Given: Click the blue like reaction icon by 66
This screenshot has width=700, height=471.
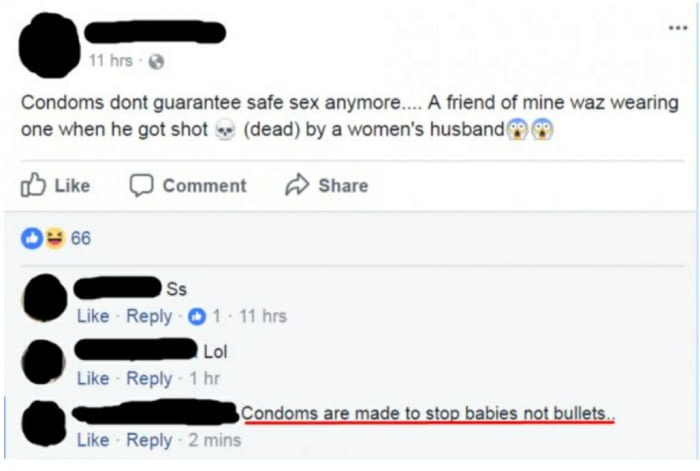Looking at the screenshot, I should pos(32,238).
